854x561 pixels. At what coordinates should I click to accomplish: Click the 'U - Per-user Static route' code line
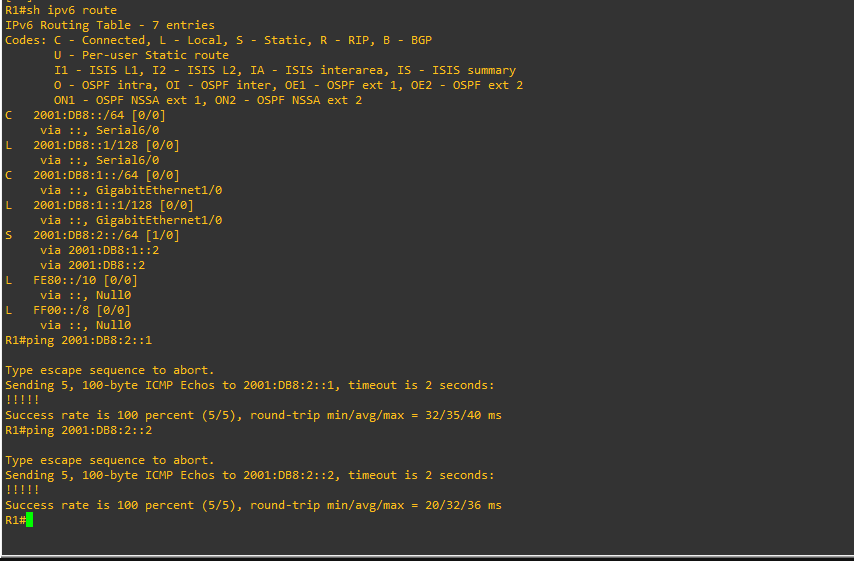pos(142,55)
